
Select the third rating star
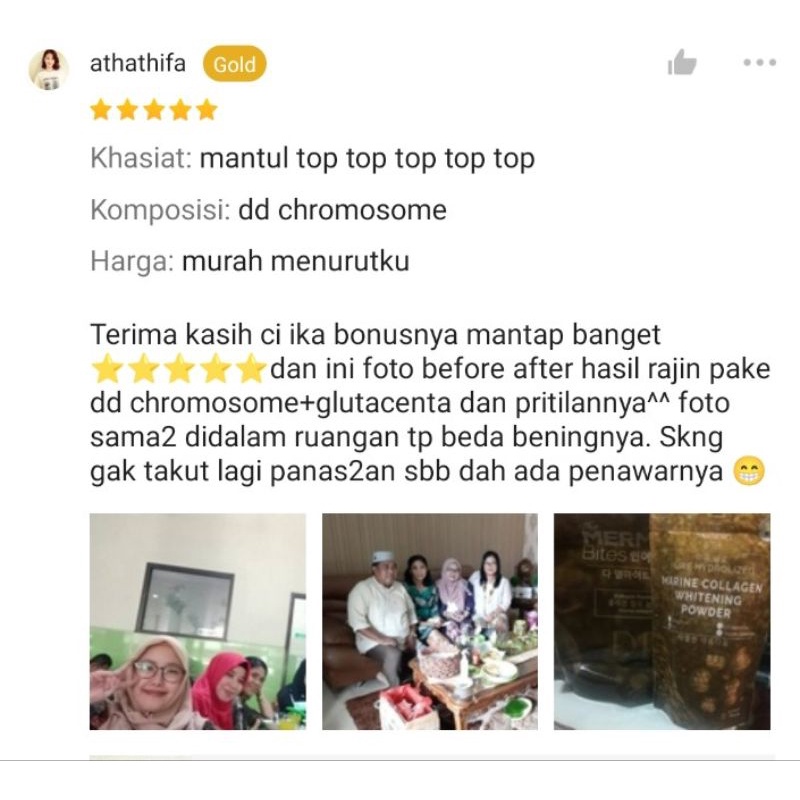(154, 110)
